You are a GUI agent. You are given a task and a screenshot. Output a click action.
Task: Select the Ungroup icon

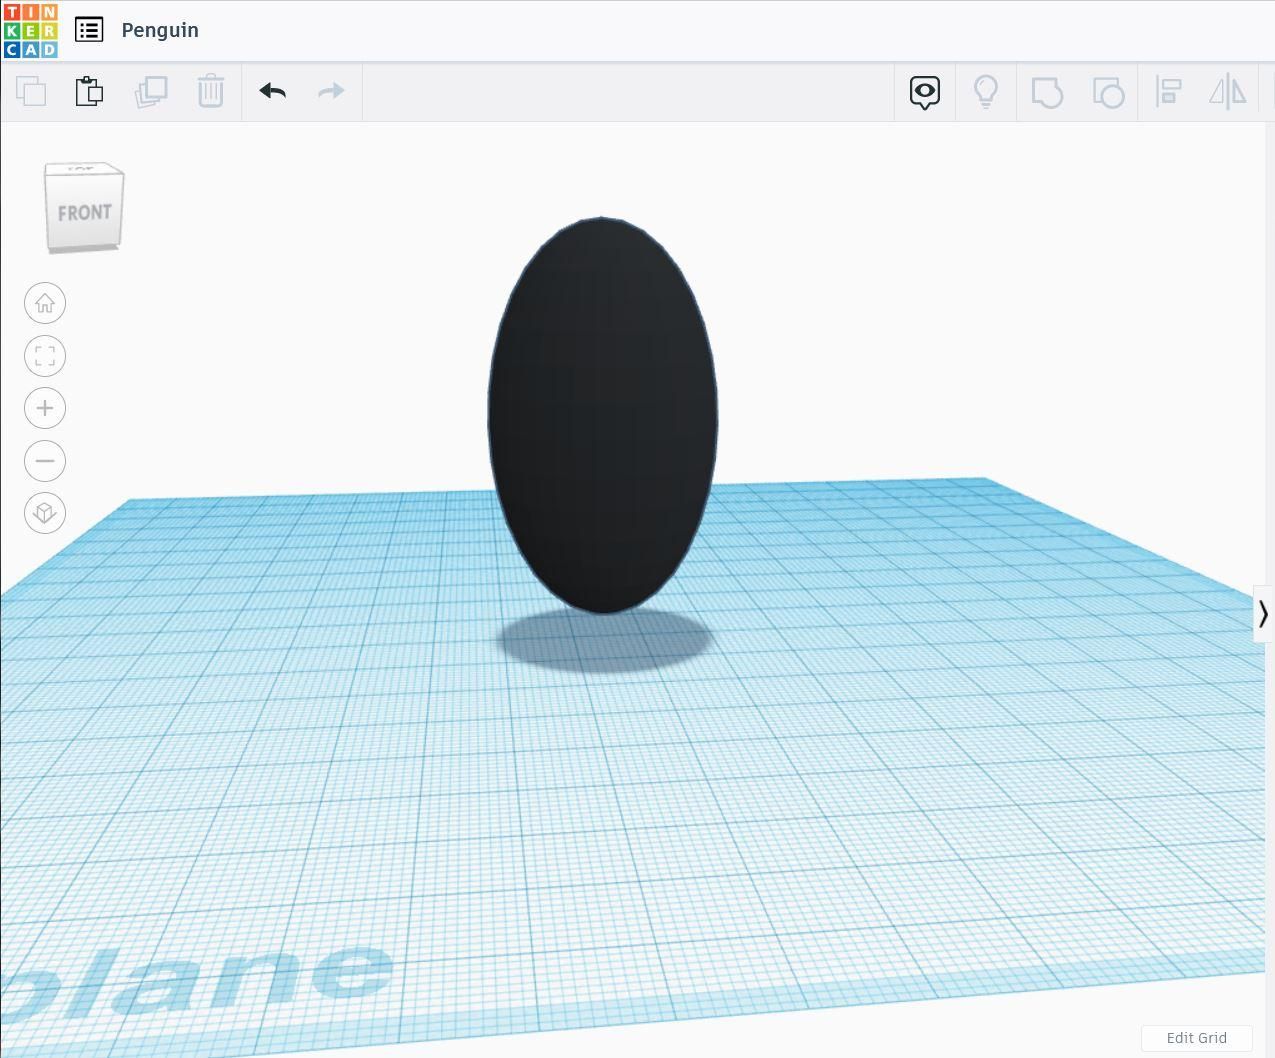point(1107,91)
